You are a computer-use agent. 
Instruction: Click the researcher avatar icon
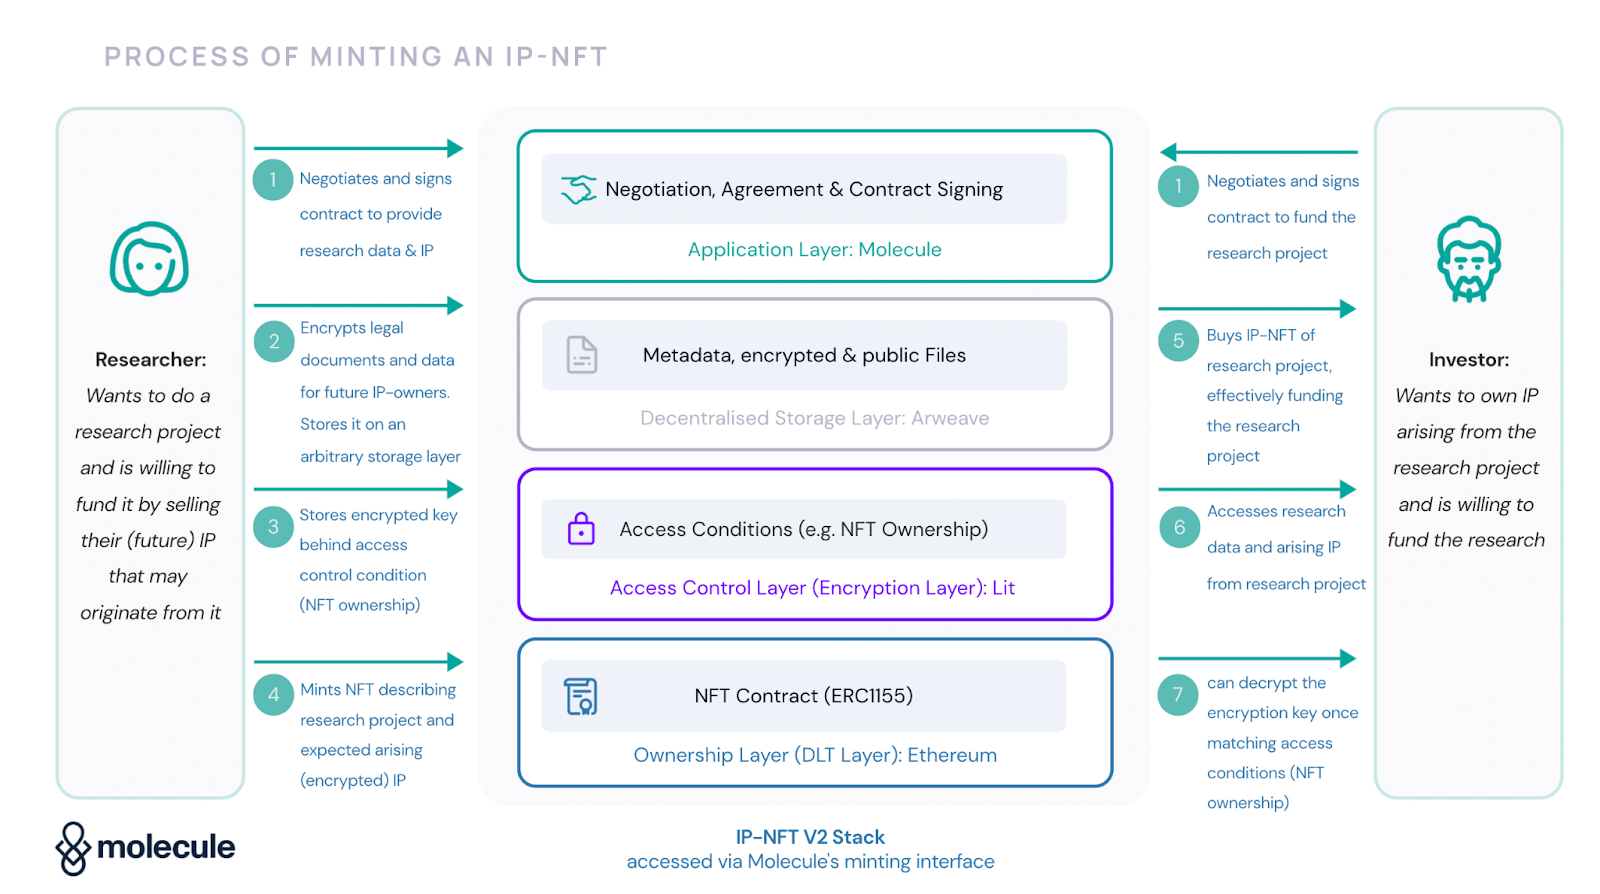pyautogui.click(x=149, y=259)
